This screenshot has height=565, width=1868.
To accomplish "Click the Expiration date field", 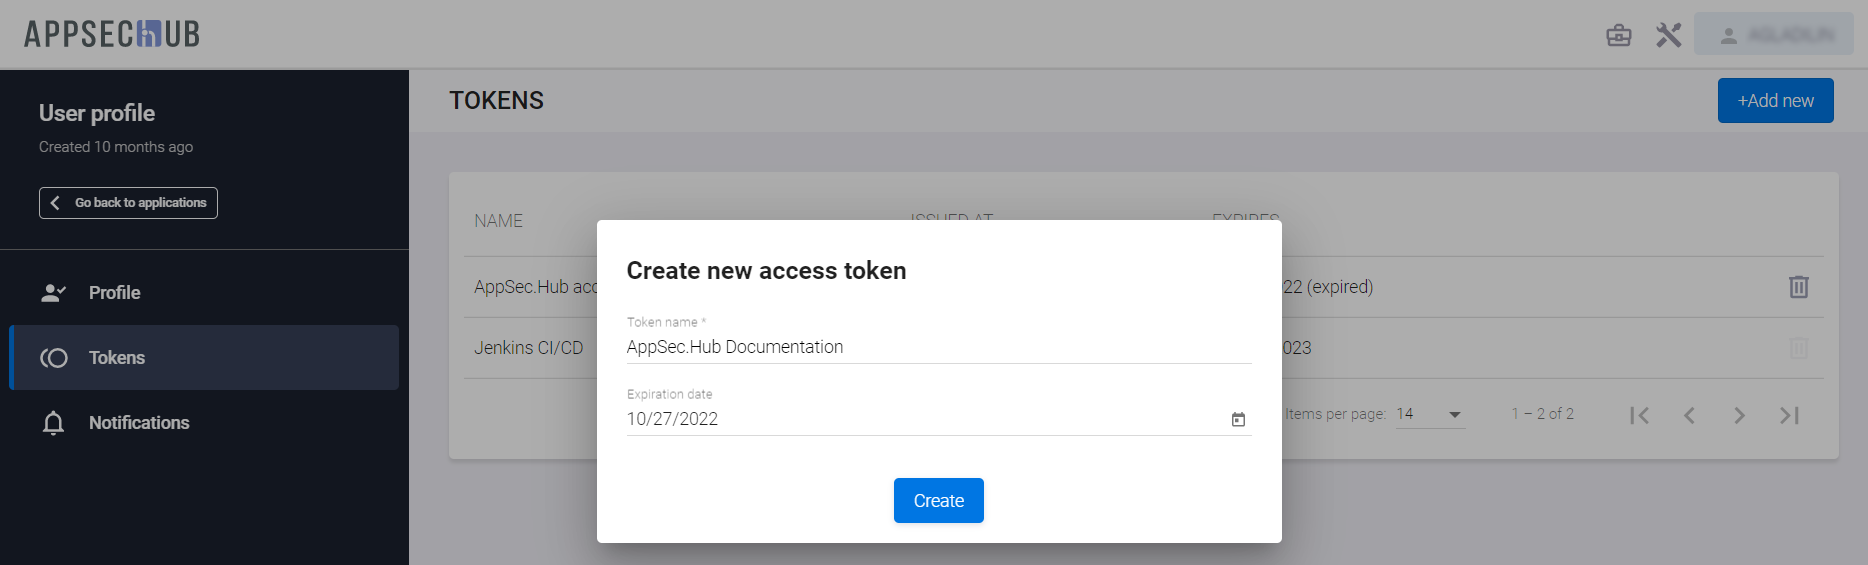I will (920, 419).
